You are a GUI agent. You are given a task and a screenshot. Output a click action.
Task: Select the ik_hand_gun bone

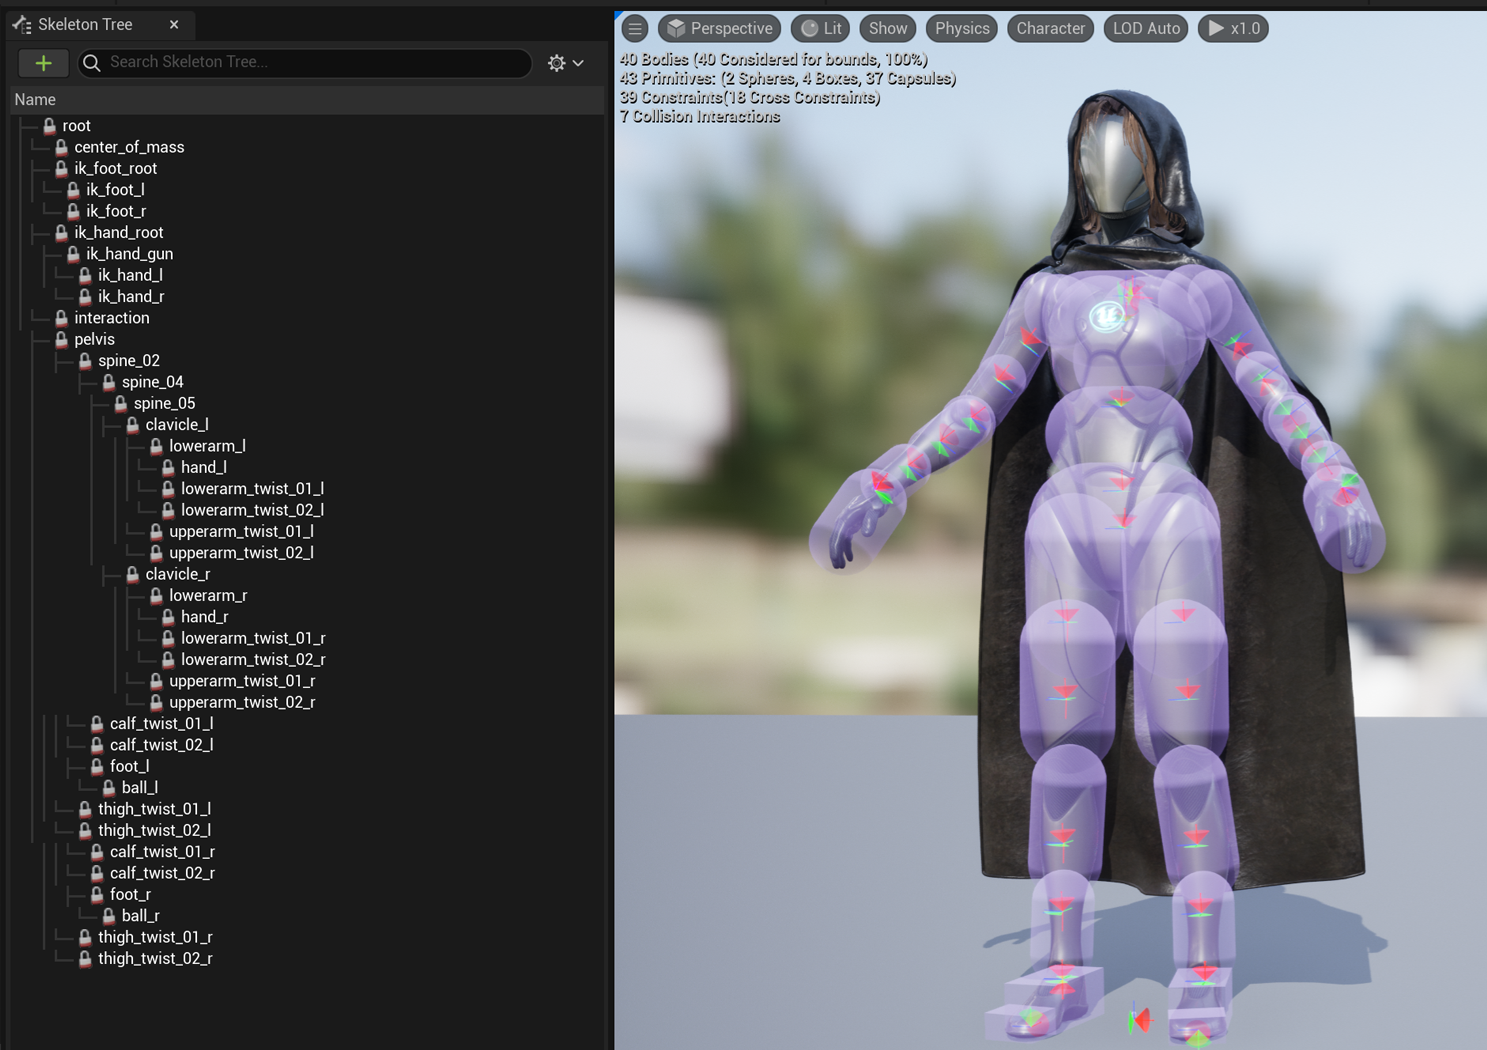(x=129, y=254)
